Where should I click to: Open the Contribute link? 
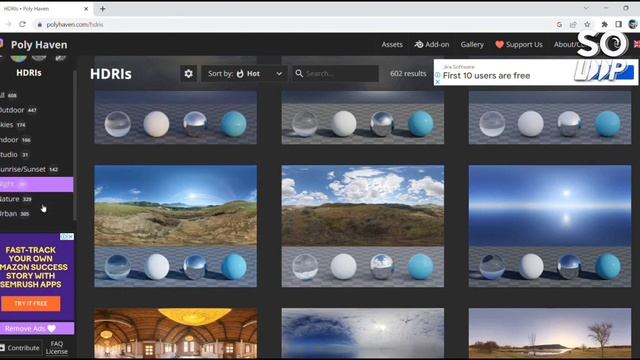tap(20, 348)
